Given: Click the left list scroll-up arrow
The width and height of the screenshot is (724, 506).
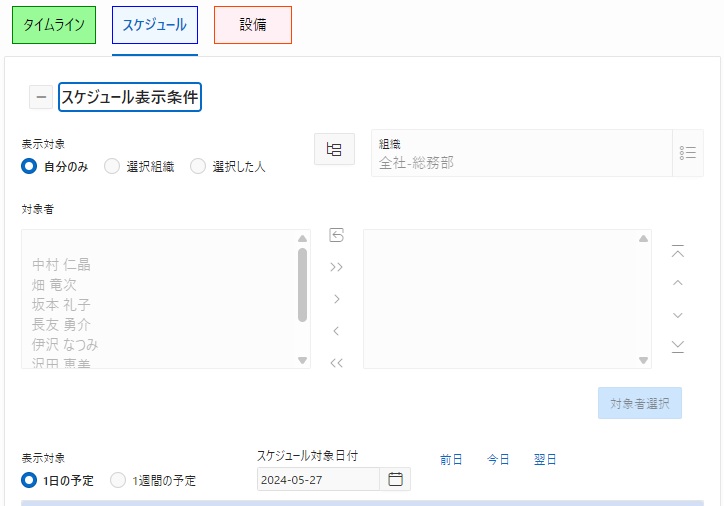Looking at the screenshot, I should 302,239.
